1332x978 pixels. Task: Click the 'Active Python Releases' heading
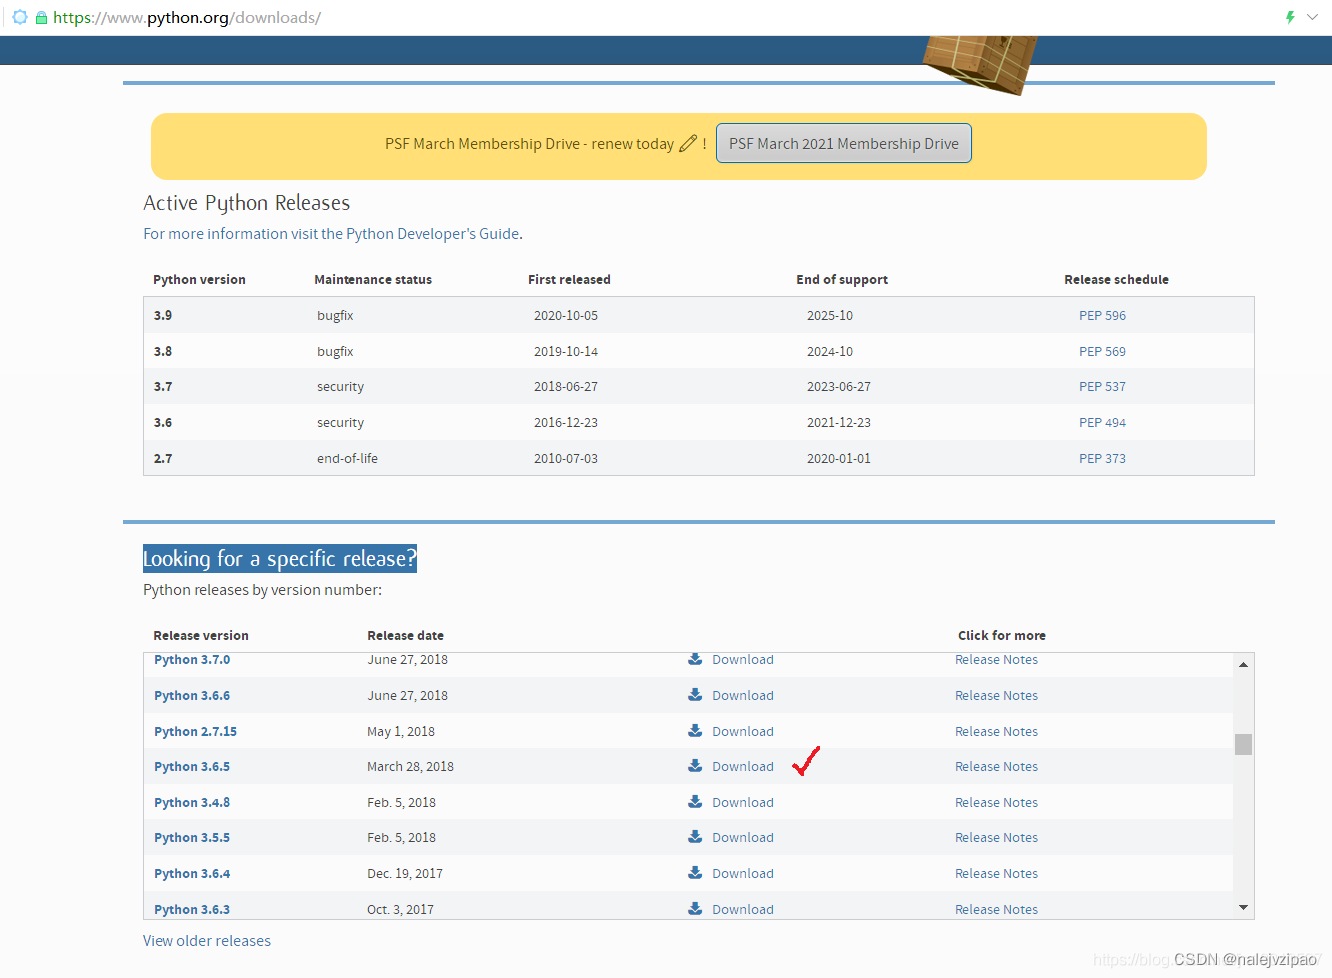pyautogui.click(x=247, y=203)
